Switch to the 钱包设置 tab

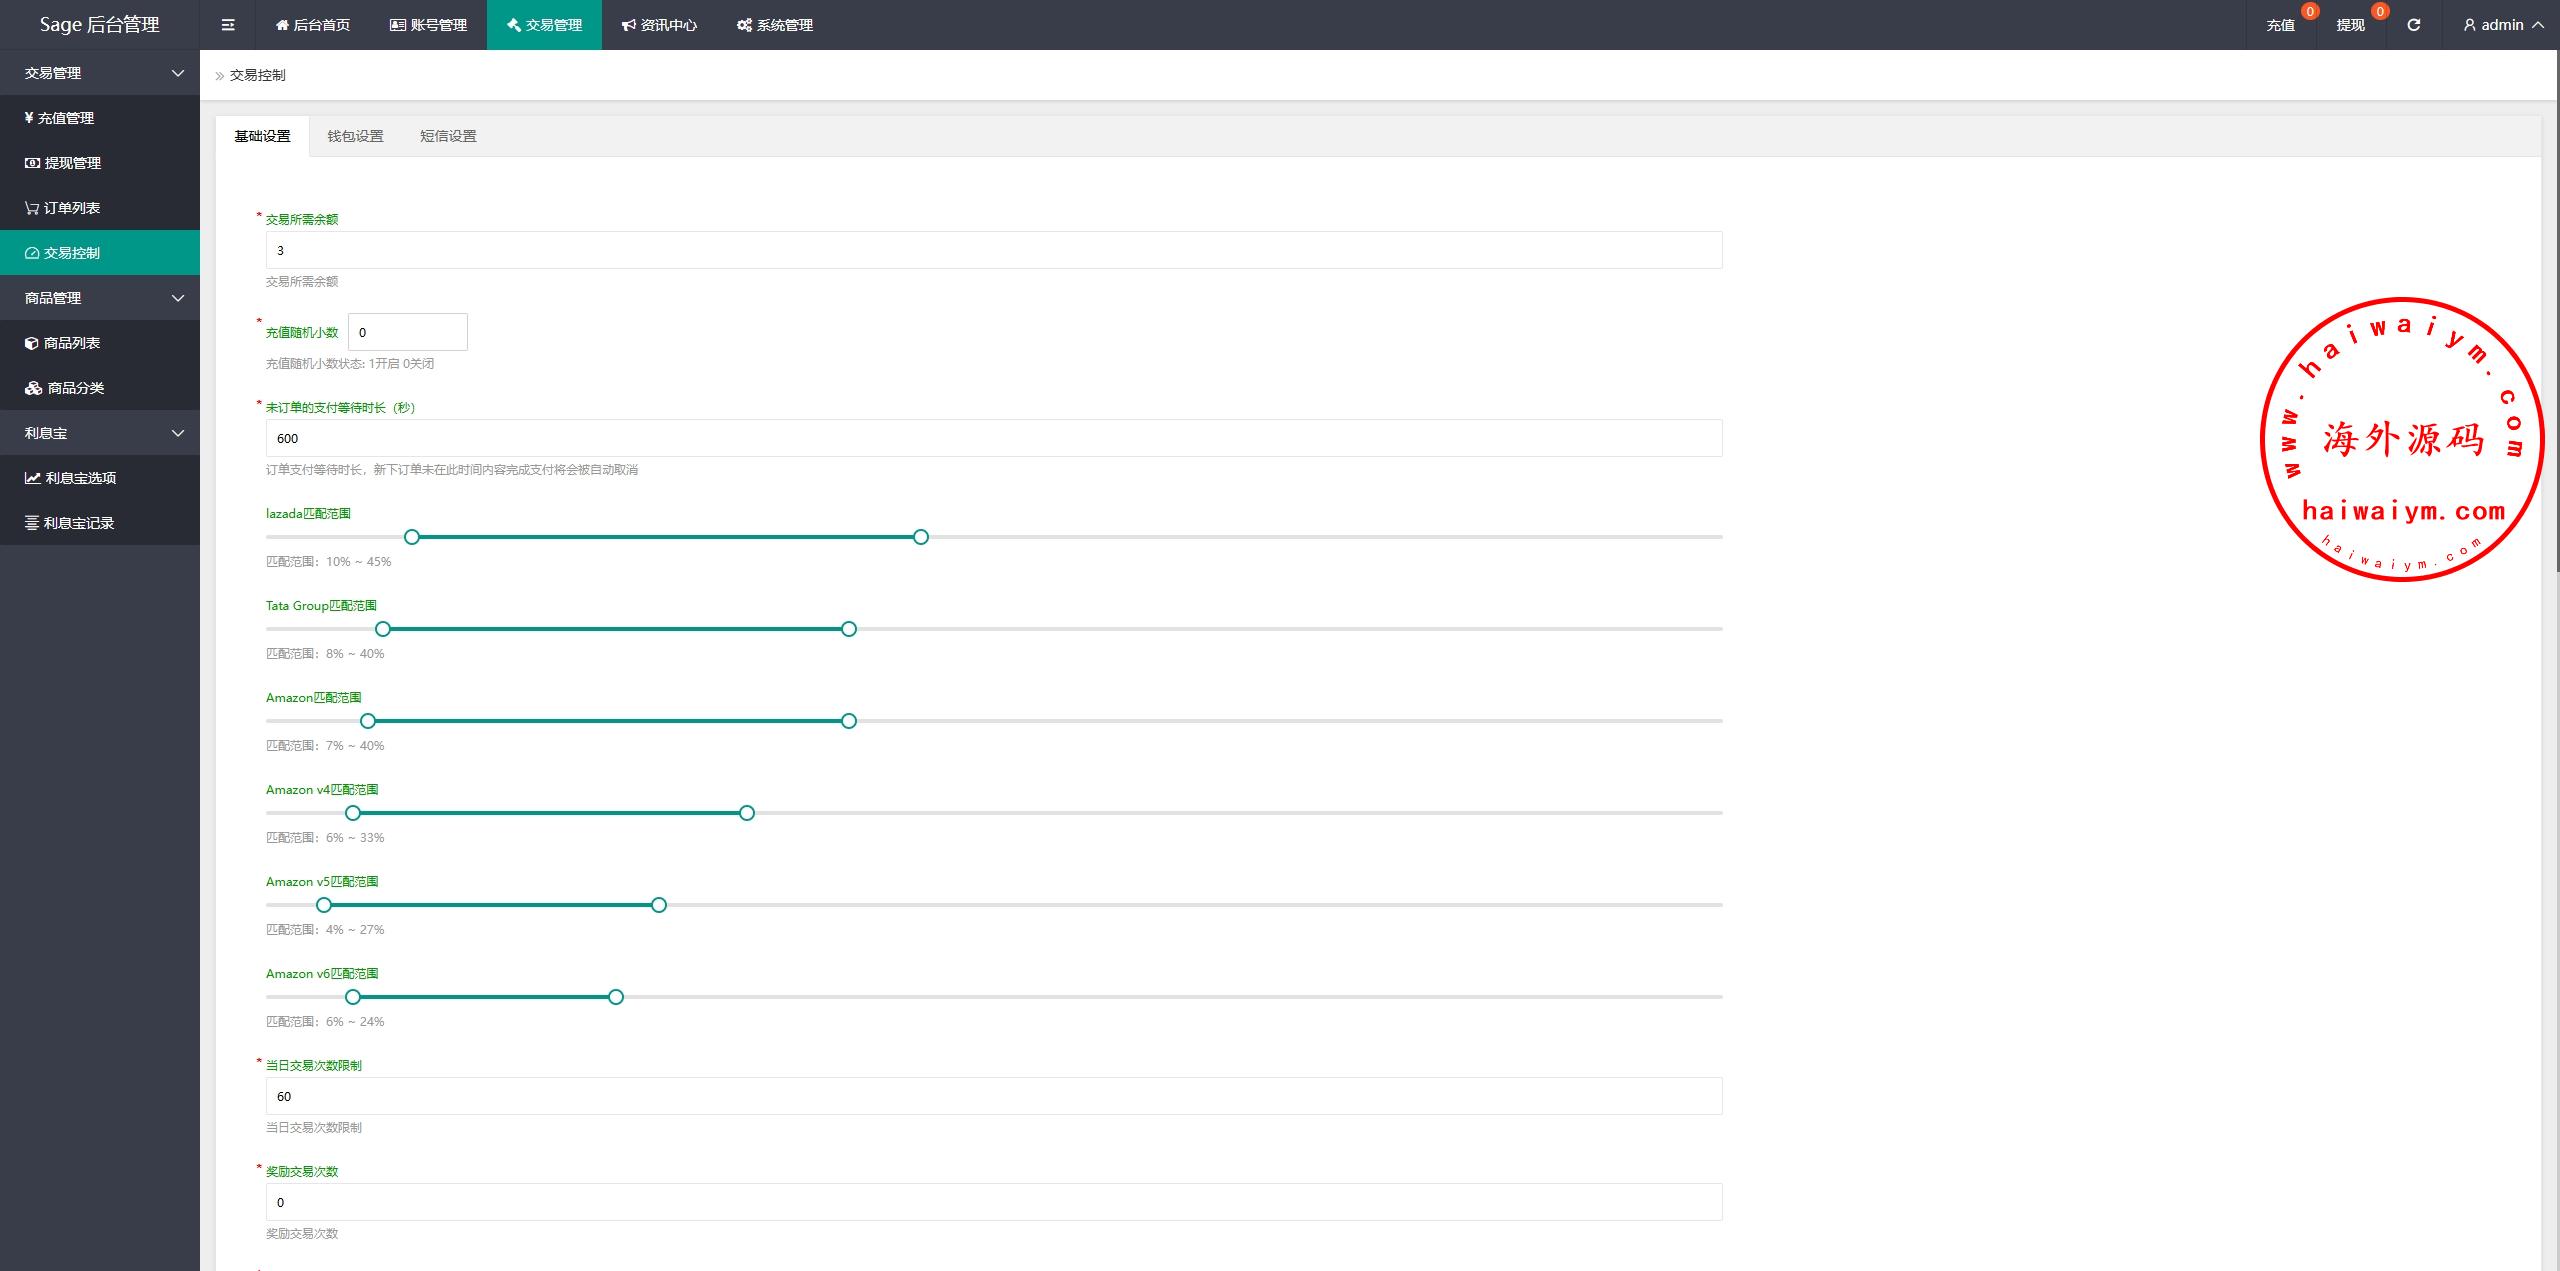[x=355, y=136]
